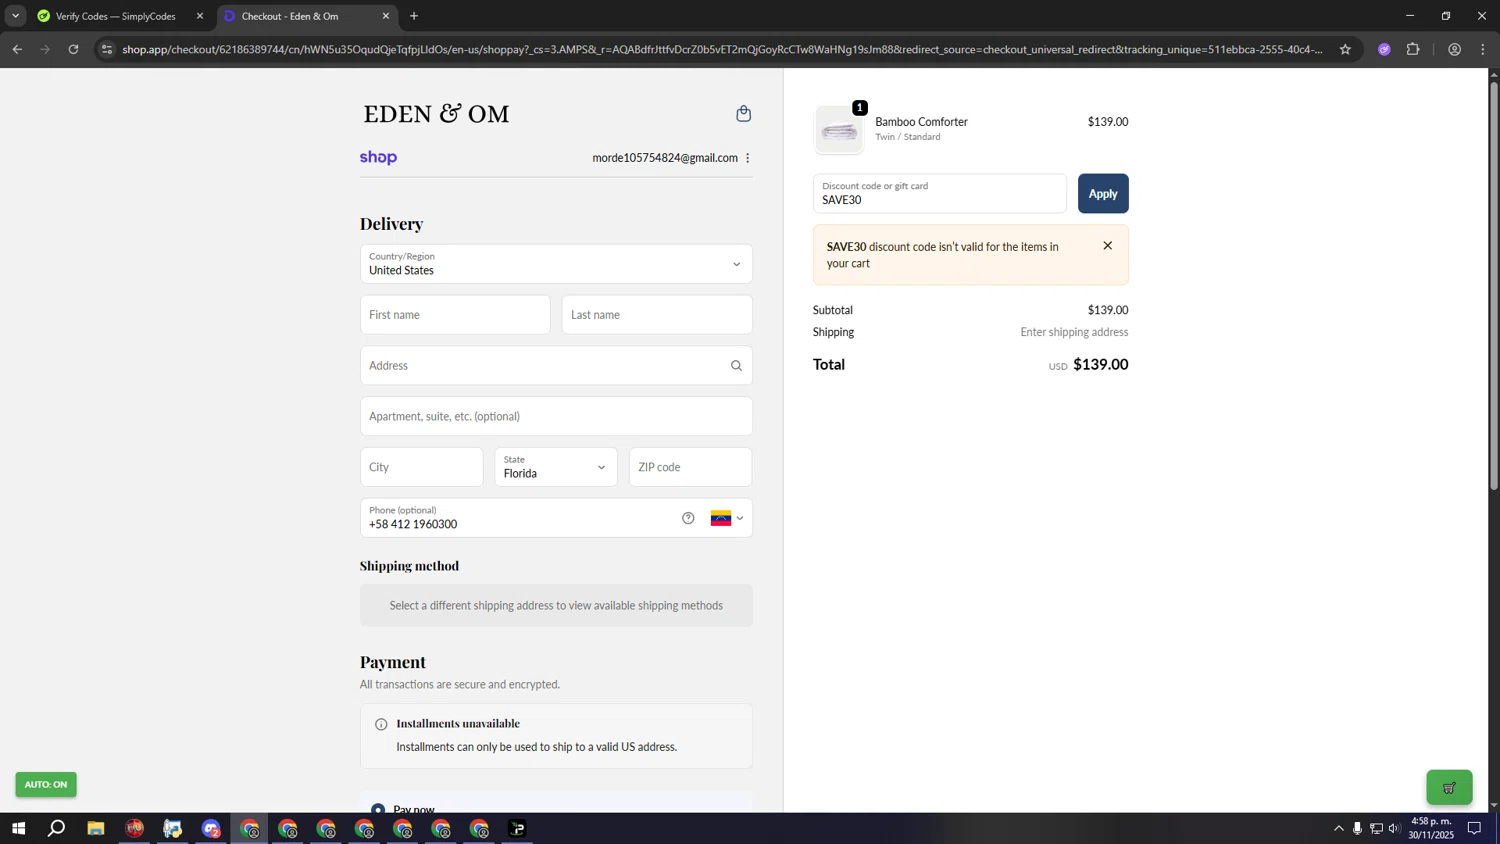Go back to the previous page
The width and height of the screenshot is (1500, 844).
pos(17,49)
